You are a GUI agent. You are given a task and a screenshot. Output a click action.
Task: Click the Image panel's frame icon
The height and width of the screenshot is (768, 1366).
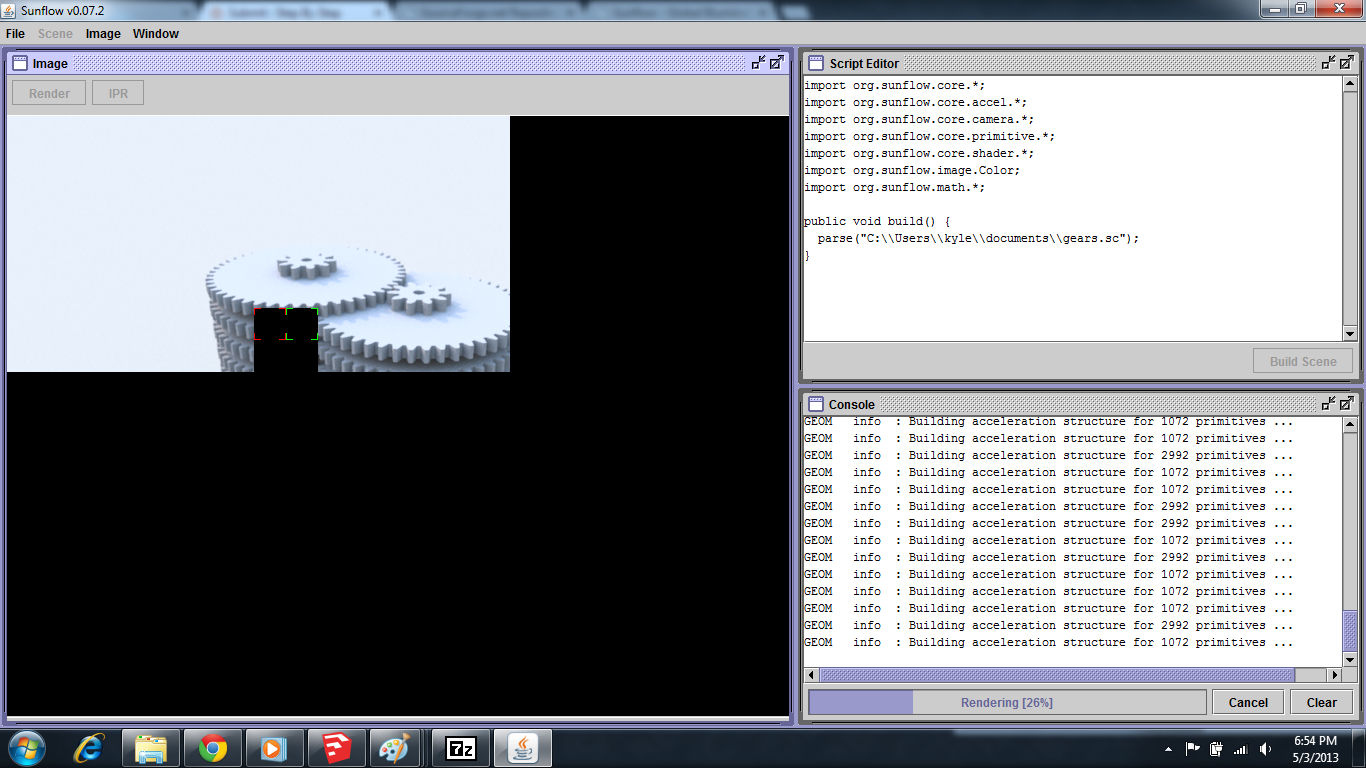(20, 63)
